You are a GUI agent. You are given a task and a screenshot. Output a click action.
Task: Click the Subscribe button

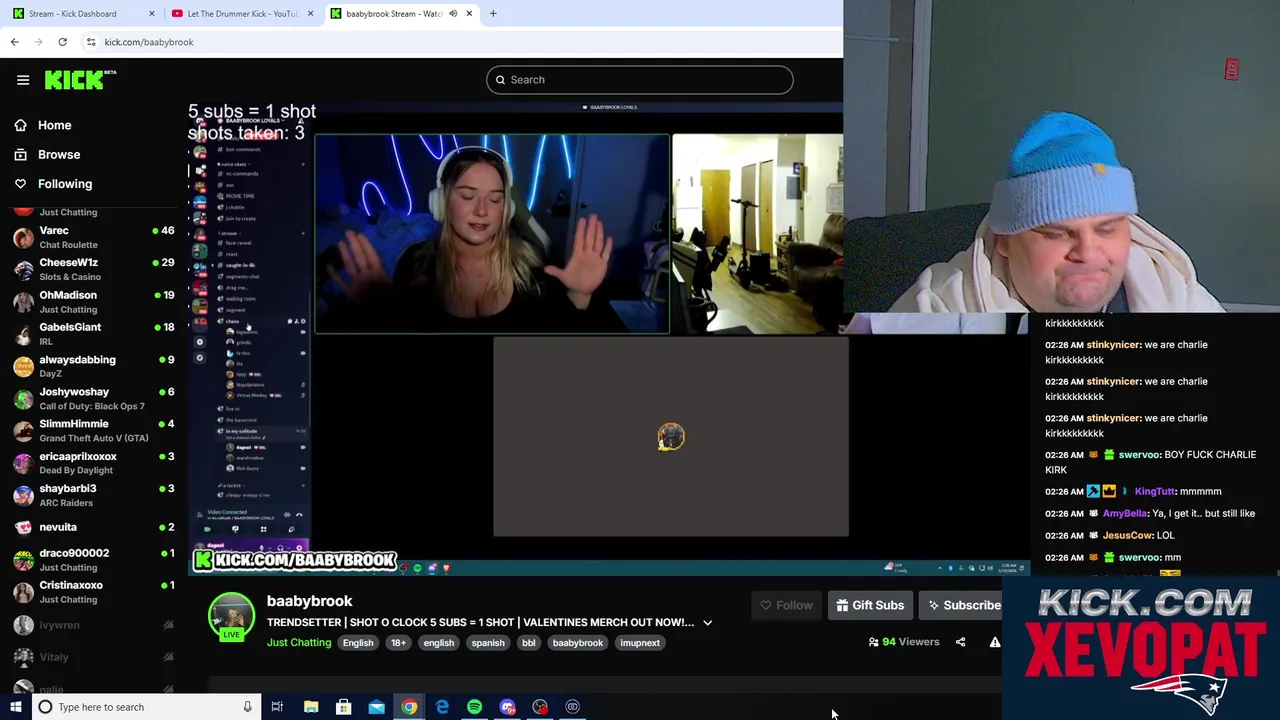[x=962, y=605]
